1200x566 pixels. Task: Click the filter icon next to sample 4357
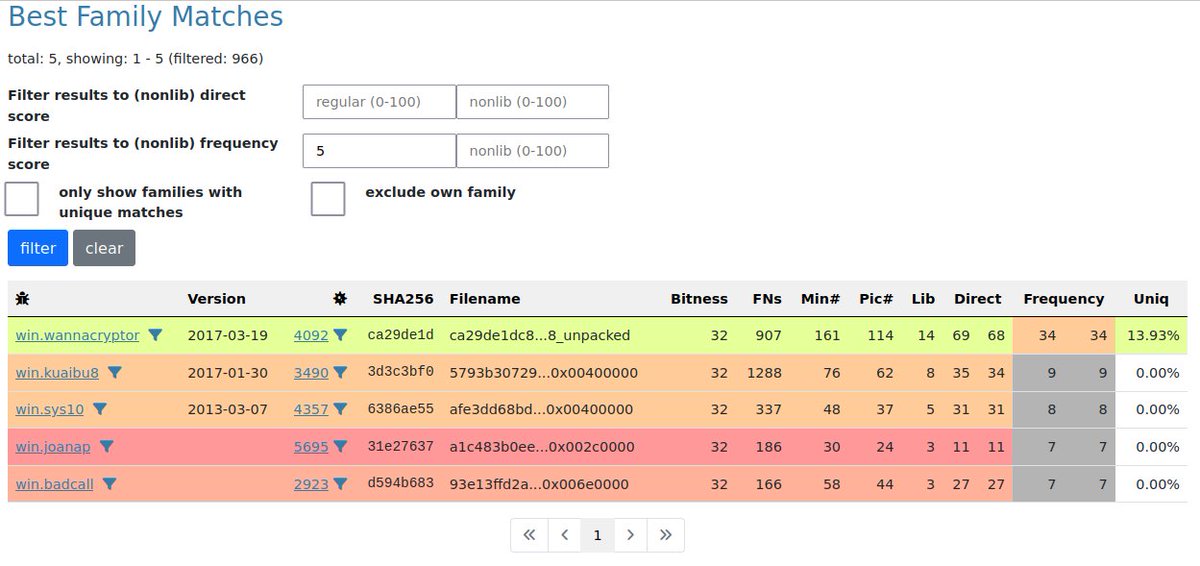click(x=340, y=410)
